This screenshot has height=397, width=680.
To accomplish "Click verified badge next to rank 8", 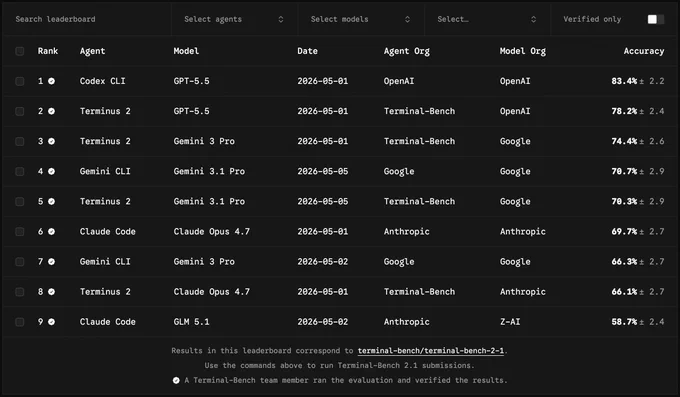I will pyautogui.click(x=51, y=292).
